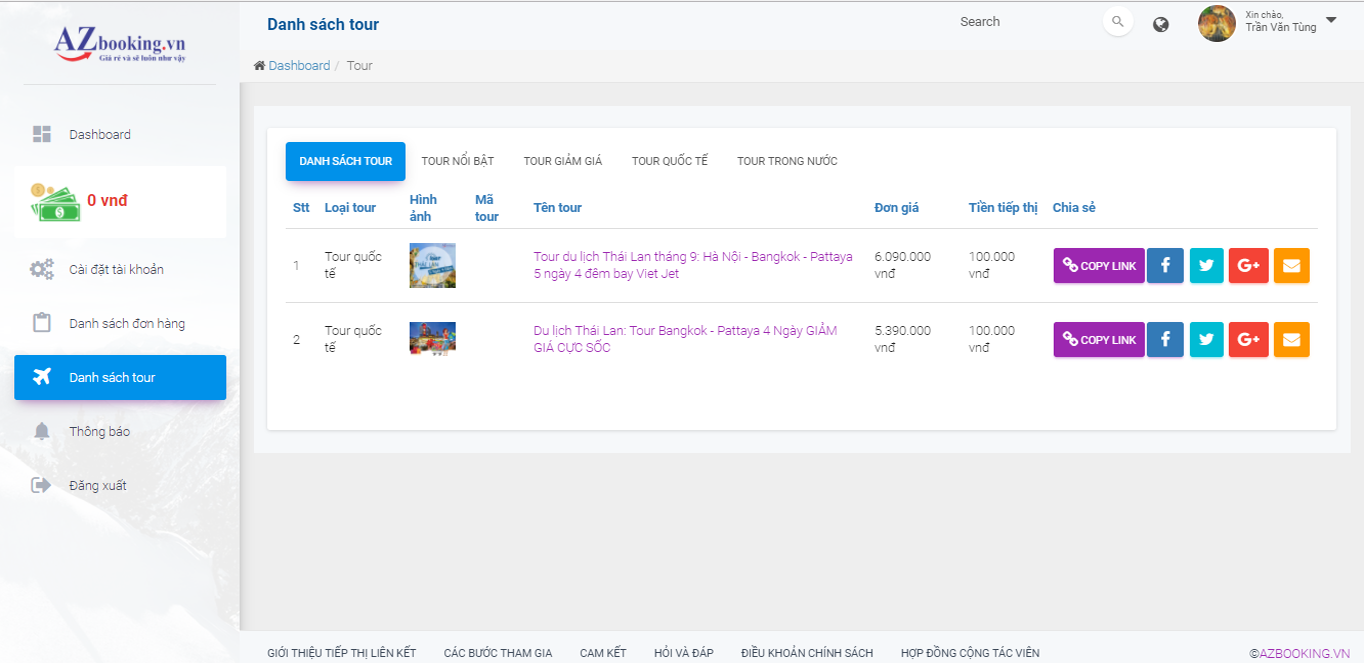Screen dimensions: 1364x663
Task: Share first tour on Twitter
Action: tap(1206, 266)
